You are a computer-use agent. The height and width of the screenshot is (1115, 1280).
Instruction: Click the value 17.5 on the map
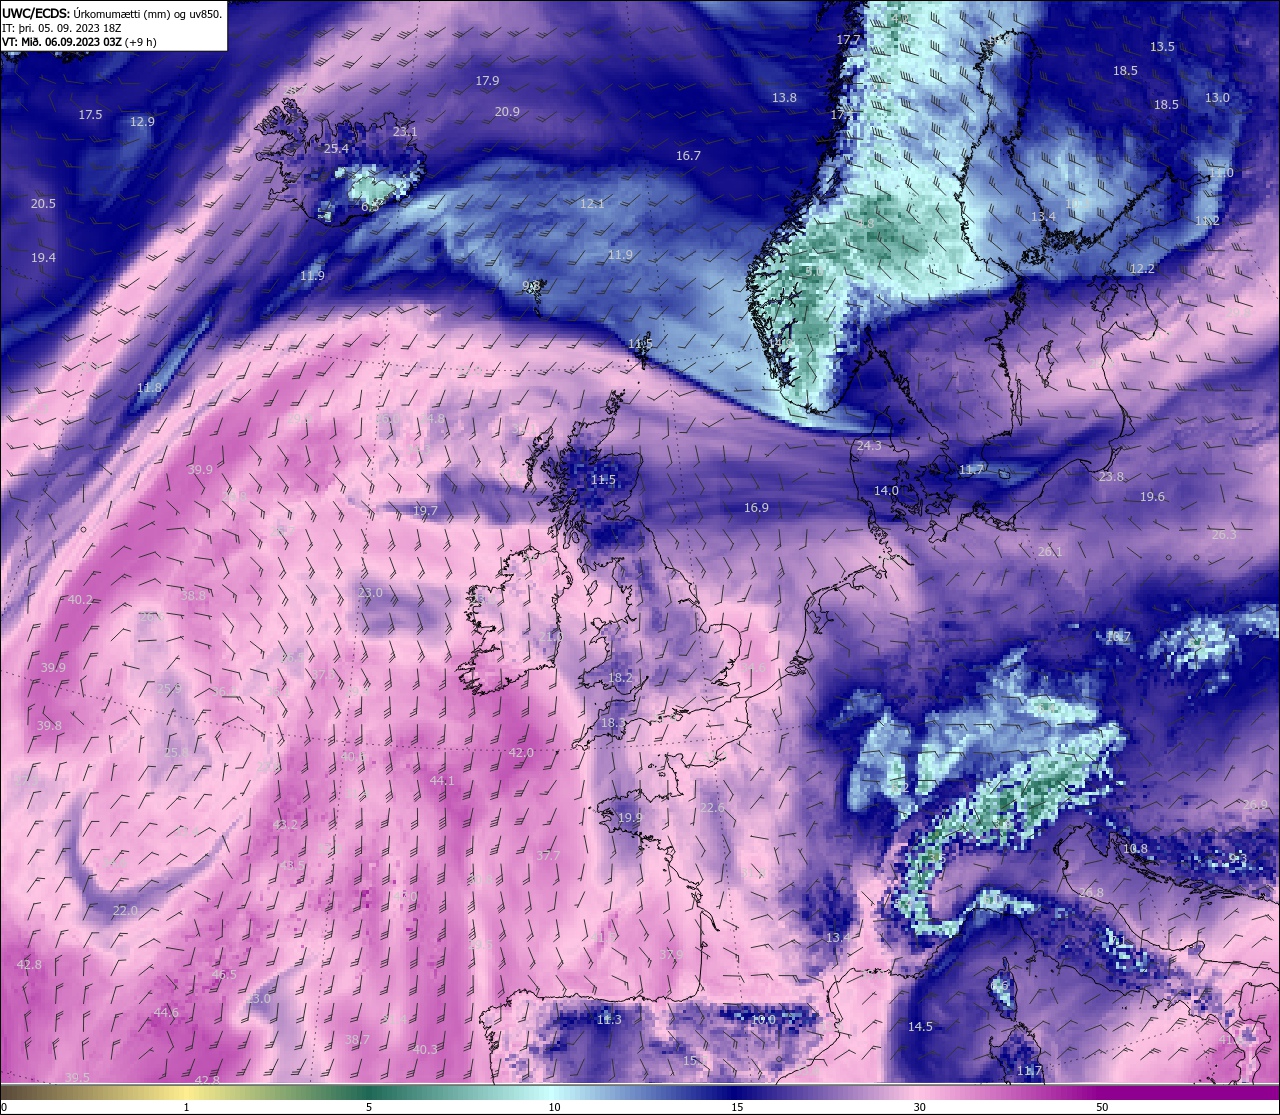90,115
